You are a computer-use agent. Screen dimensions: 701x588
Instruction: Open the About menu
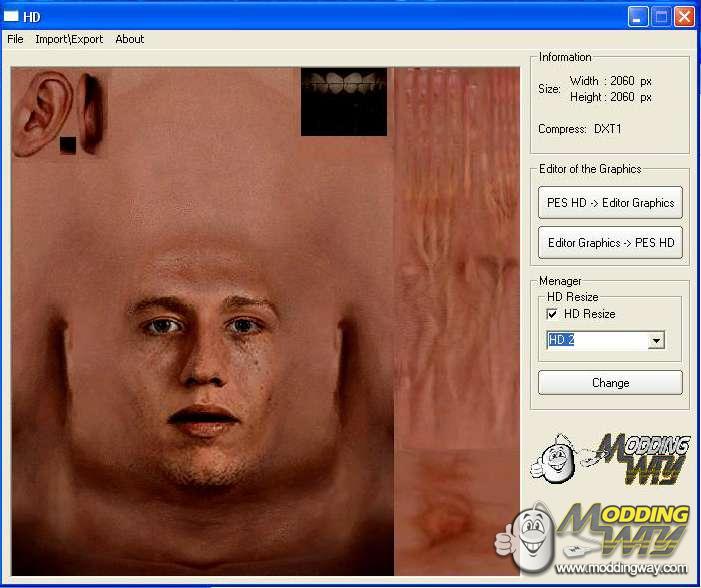130,39
